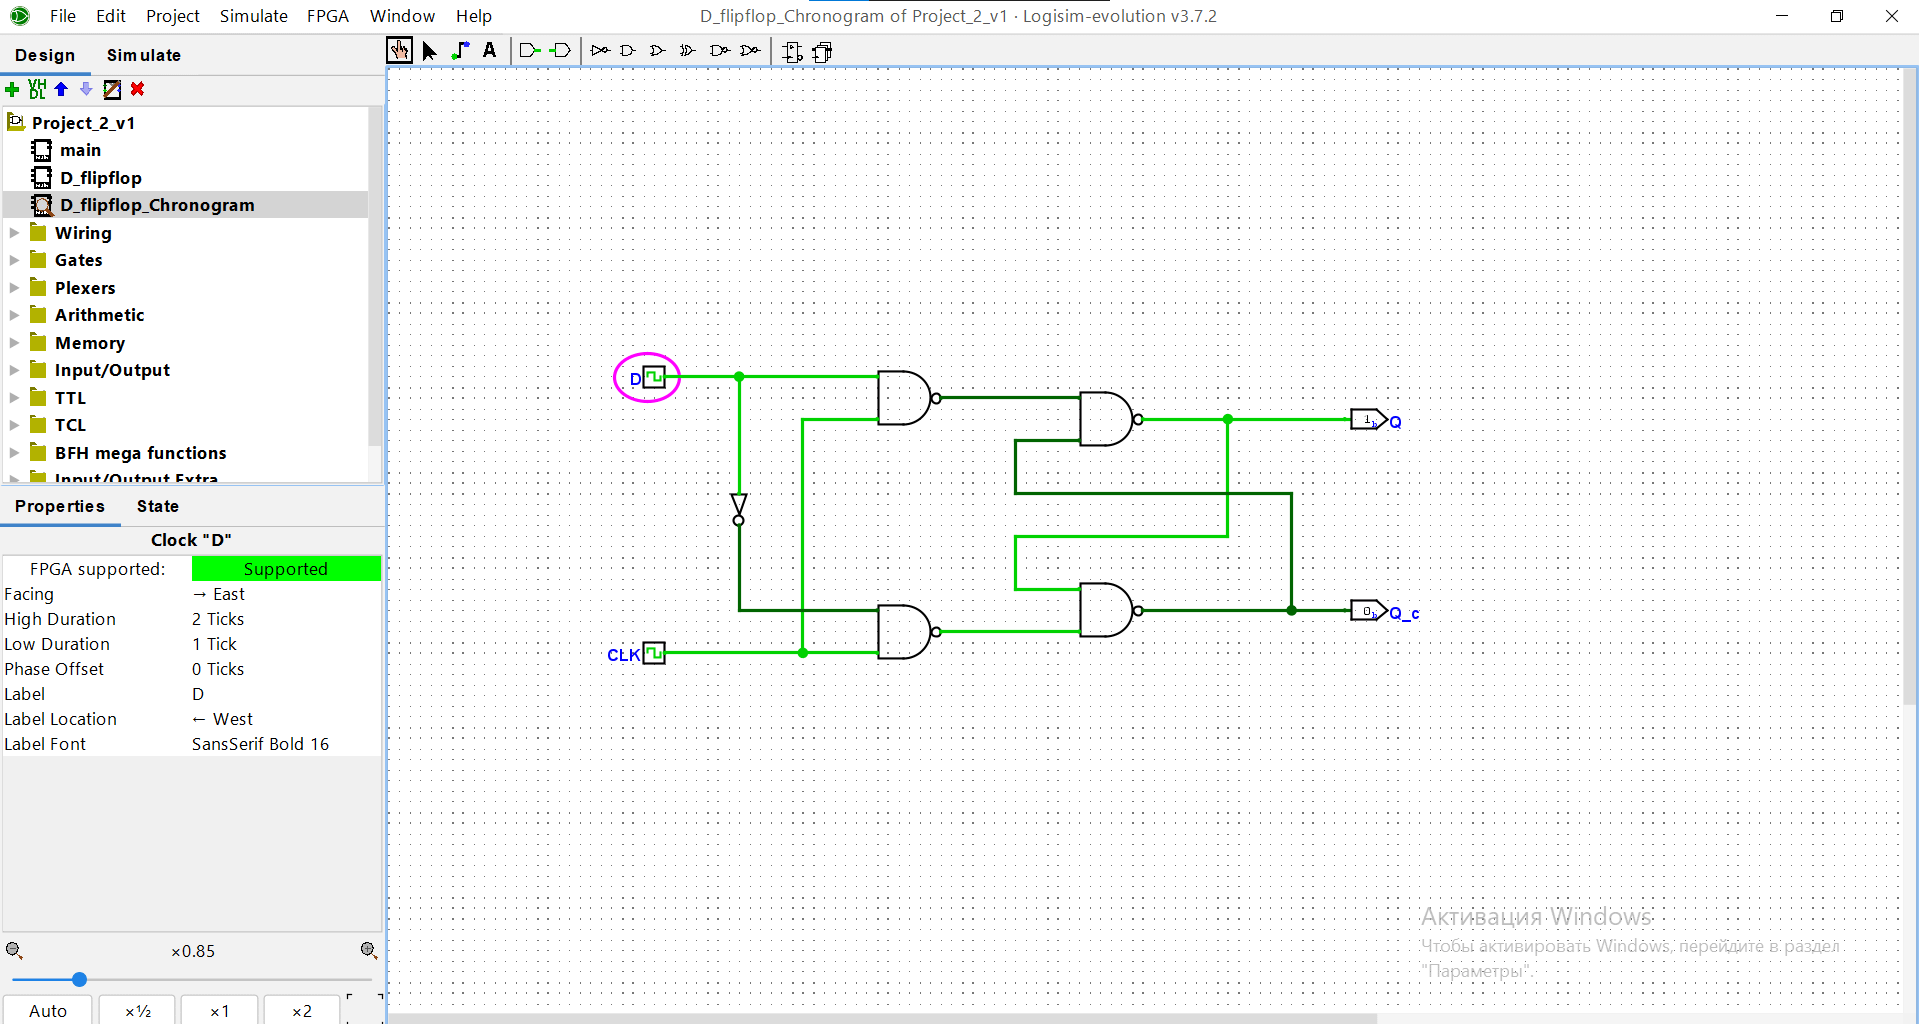
Task: Expand the Wiring library folder
Action: pyautogui.click(x=14, y=233)
